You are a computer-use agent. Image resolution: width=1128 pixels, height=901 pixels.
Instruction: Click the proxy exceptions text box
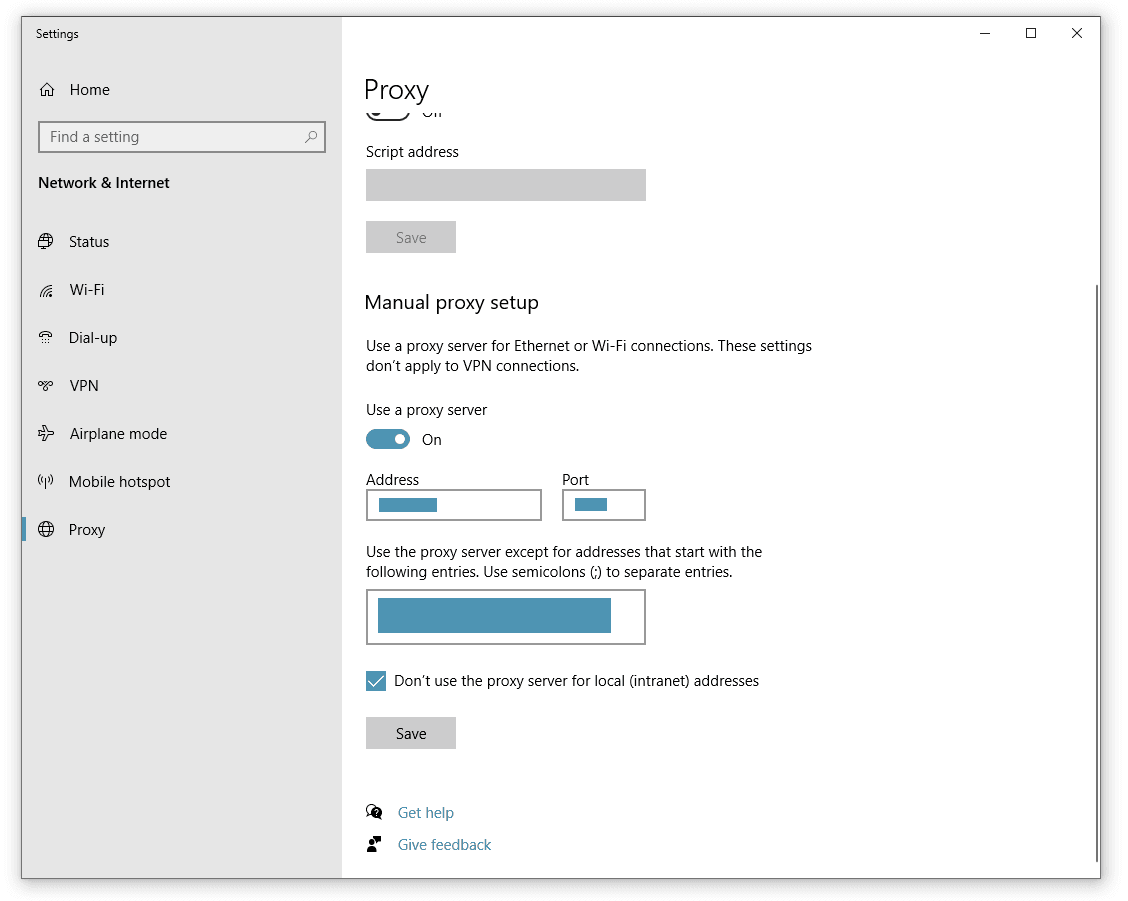click(x=506, y=617)
